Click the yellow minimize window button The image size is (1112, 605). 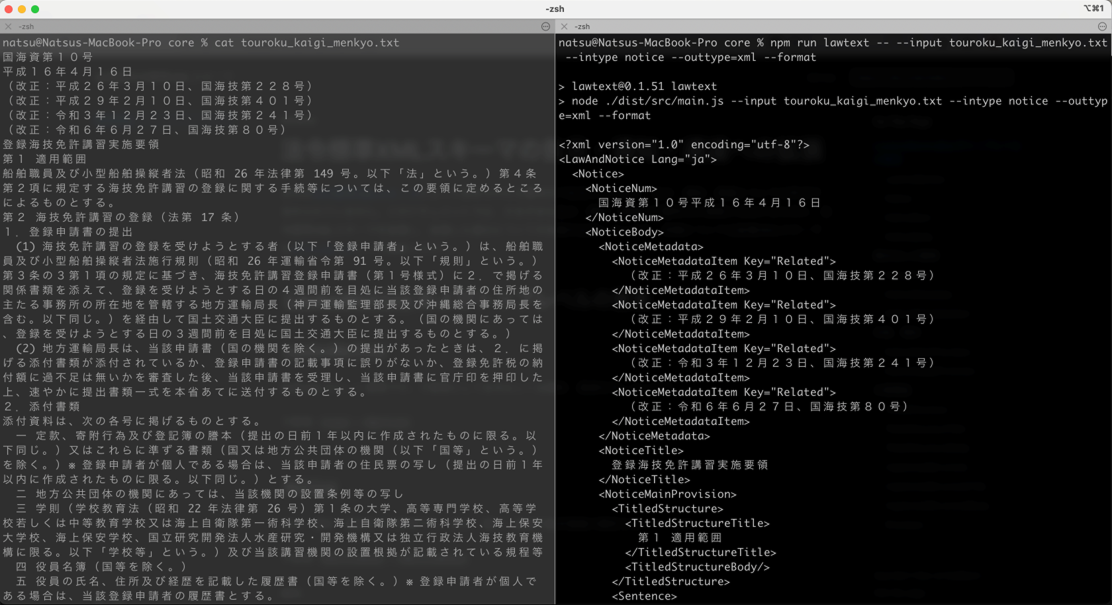[x=22, y=9]
